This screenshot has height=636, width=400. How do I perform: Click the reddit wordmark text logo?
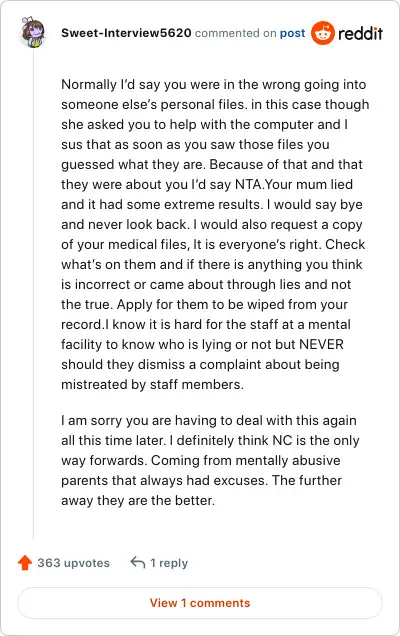[x=360, y=33]
